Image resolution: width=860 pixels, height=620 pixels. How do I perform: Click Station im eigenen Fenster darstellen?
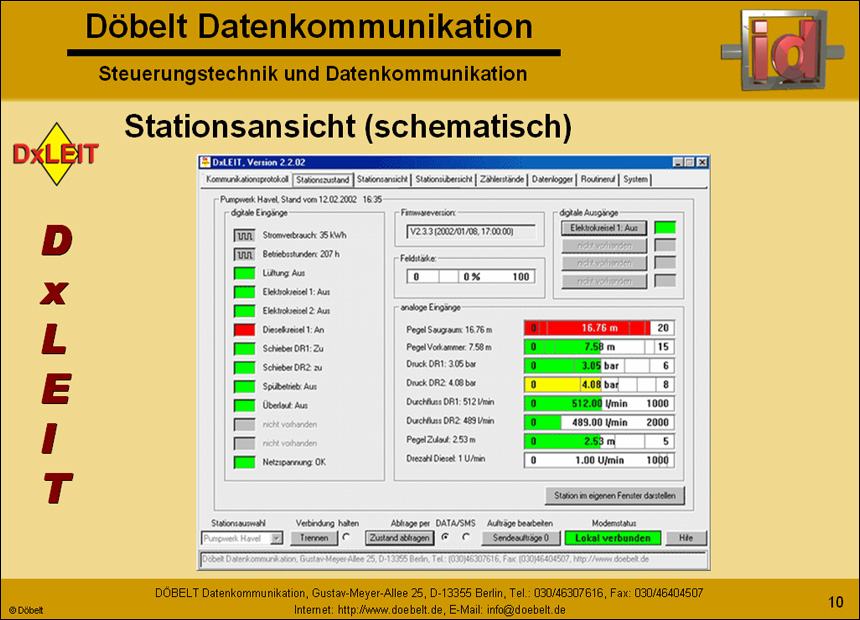point(615,495)
